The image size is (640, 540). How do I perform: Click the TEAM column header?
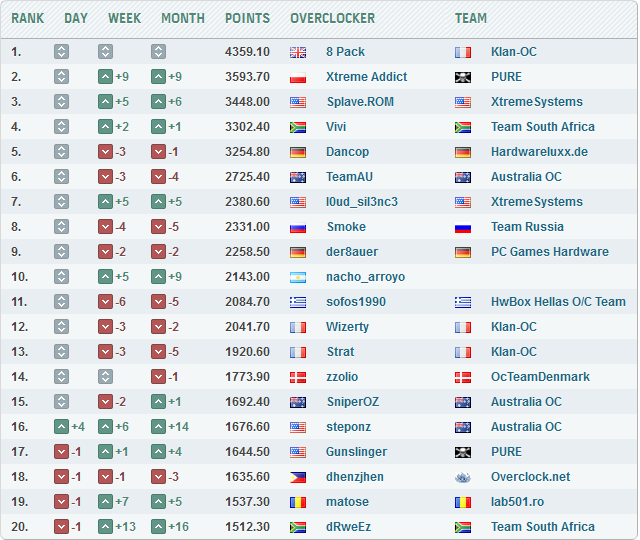tap(471, 18)
